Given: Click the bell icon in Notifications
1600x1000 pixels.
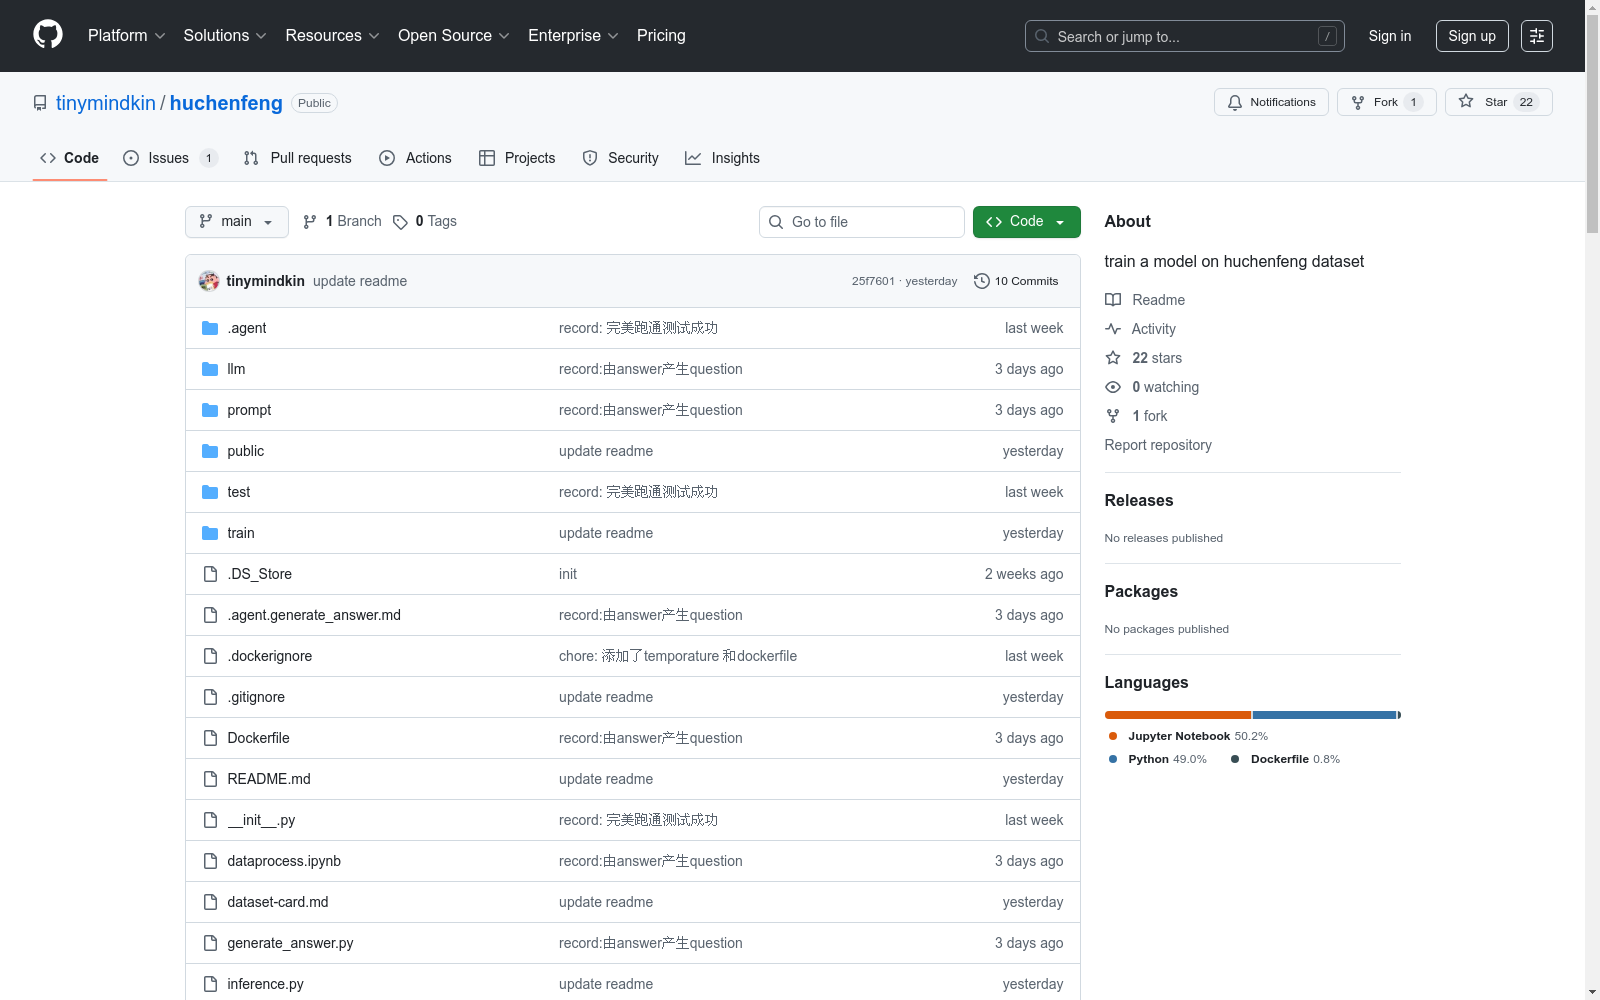Looking at the screenshot, I should click(x=1235, y=102).
